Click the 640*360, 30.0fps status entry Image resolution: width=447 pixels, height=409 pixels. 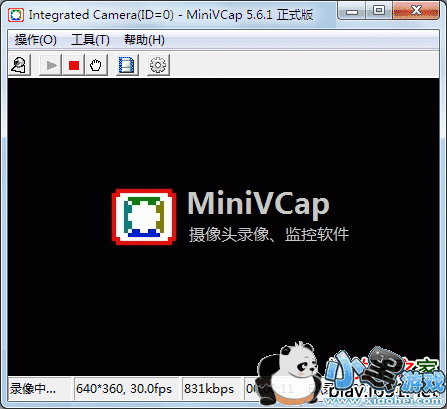pyautogui.click(x=124, y=389)
